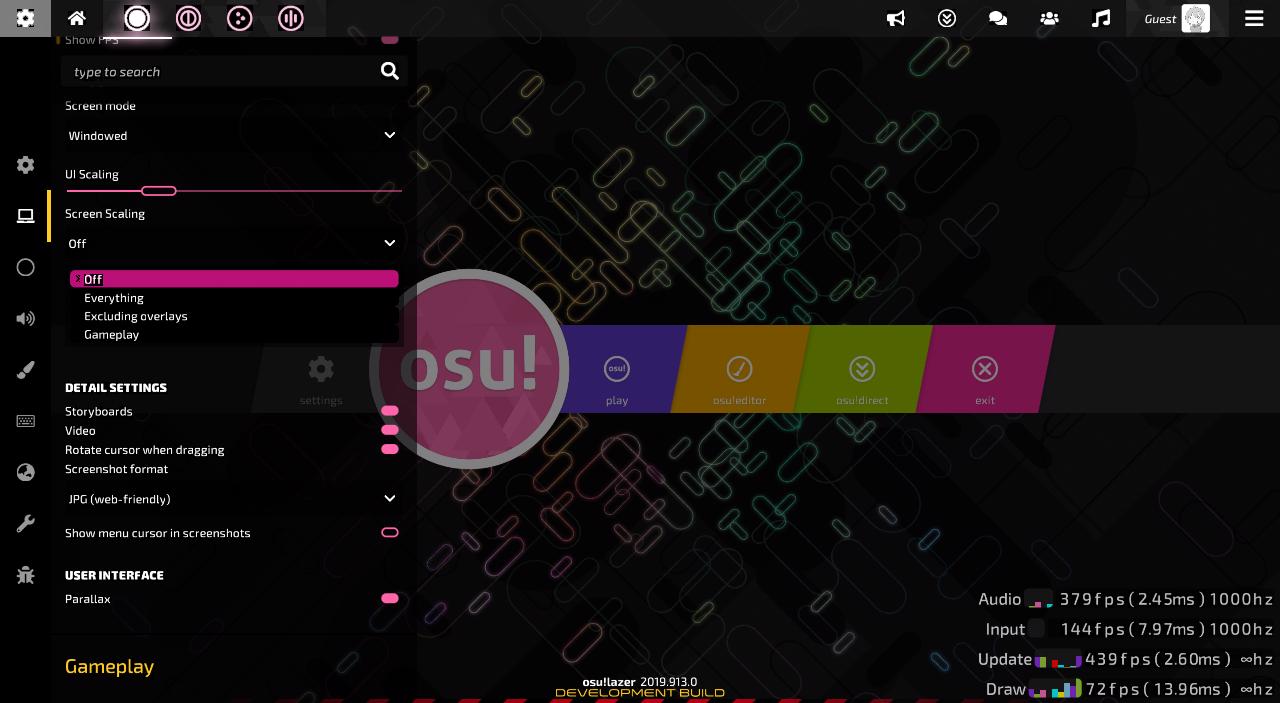Adjust the UI Scaling slider handle

coord(159,190)
